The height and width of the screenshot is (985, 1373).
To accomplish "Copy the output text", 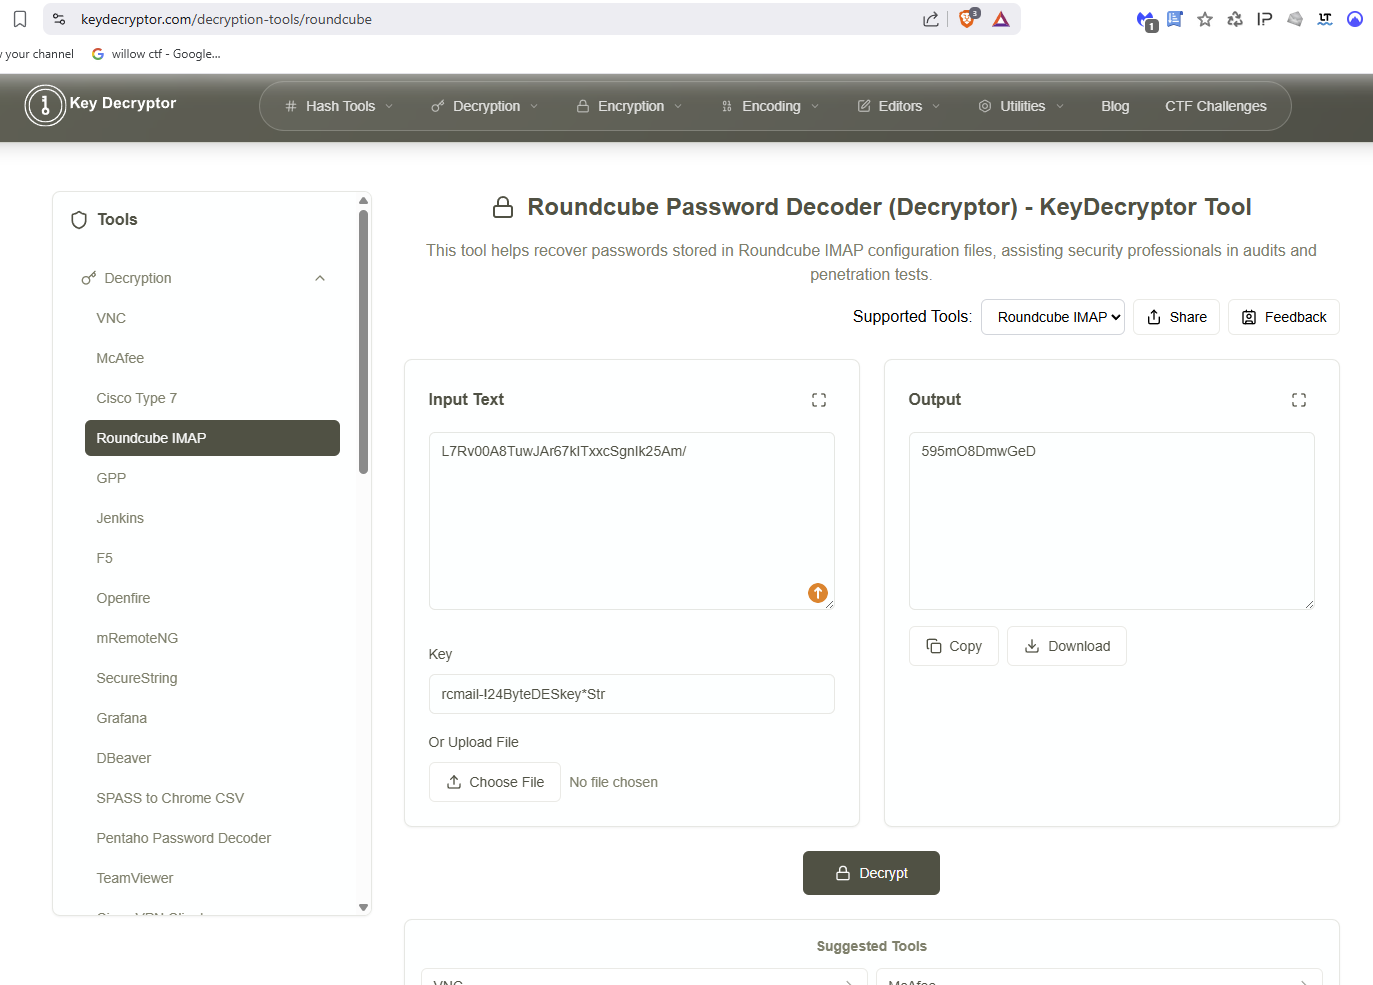I will coord(954,646).
